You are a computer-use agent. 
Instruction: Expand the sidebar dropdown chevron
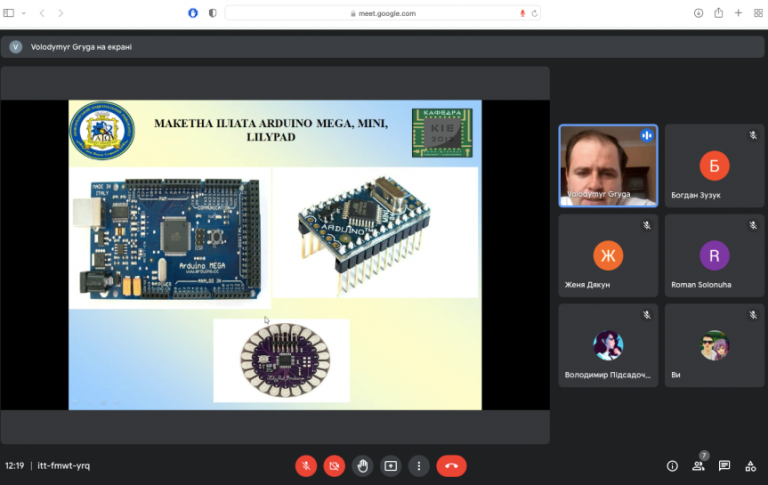click(23, 13)
